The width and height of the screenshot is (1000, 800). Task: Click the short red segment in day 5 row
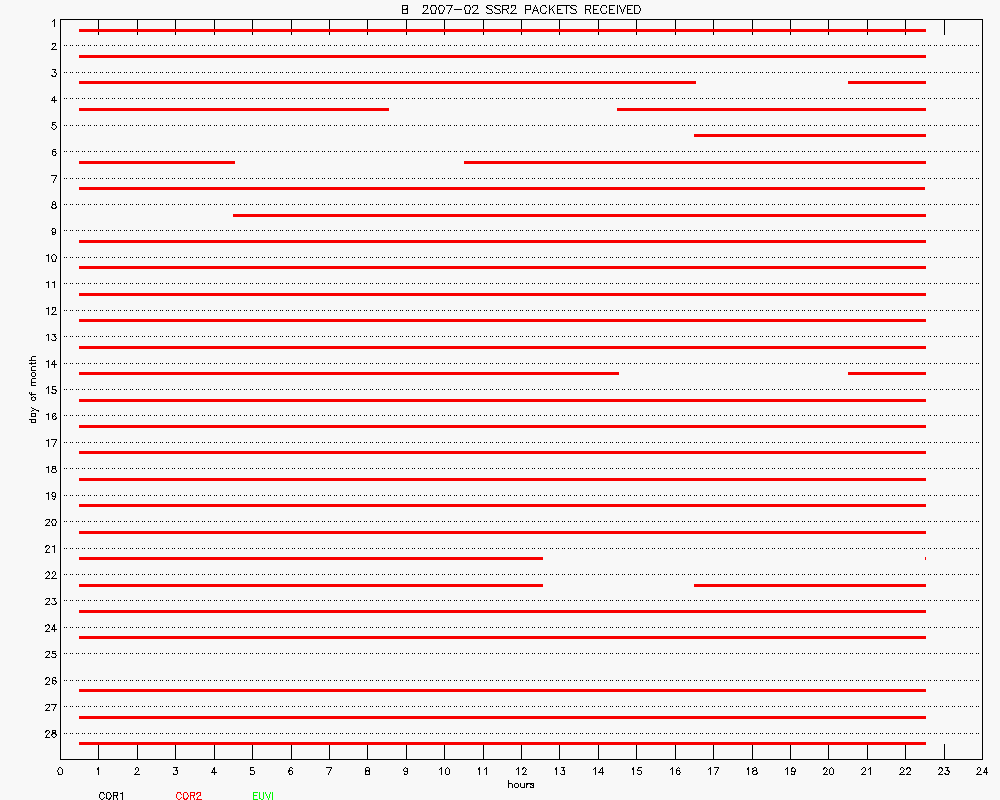tap(809, 135)
